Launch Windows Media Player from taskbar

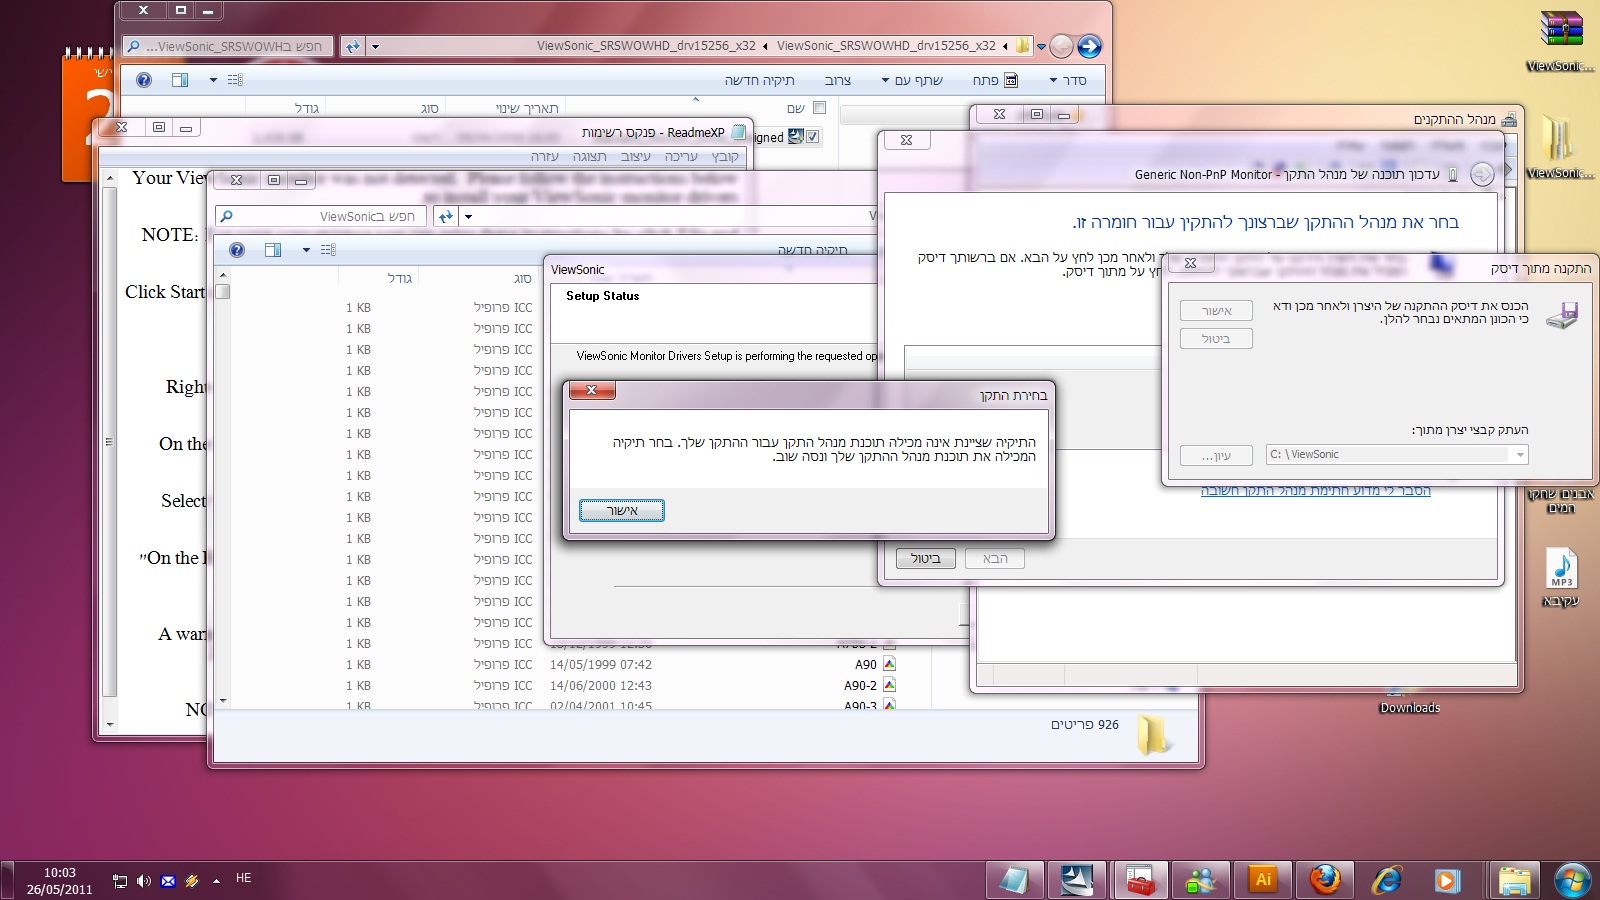tap(1446, 880)
